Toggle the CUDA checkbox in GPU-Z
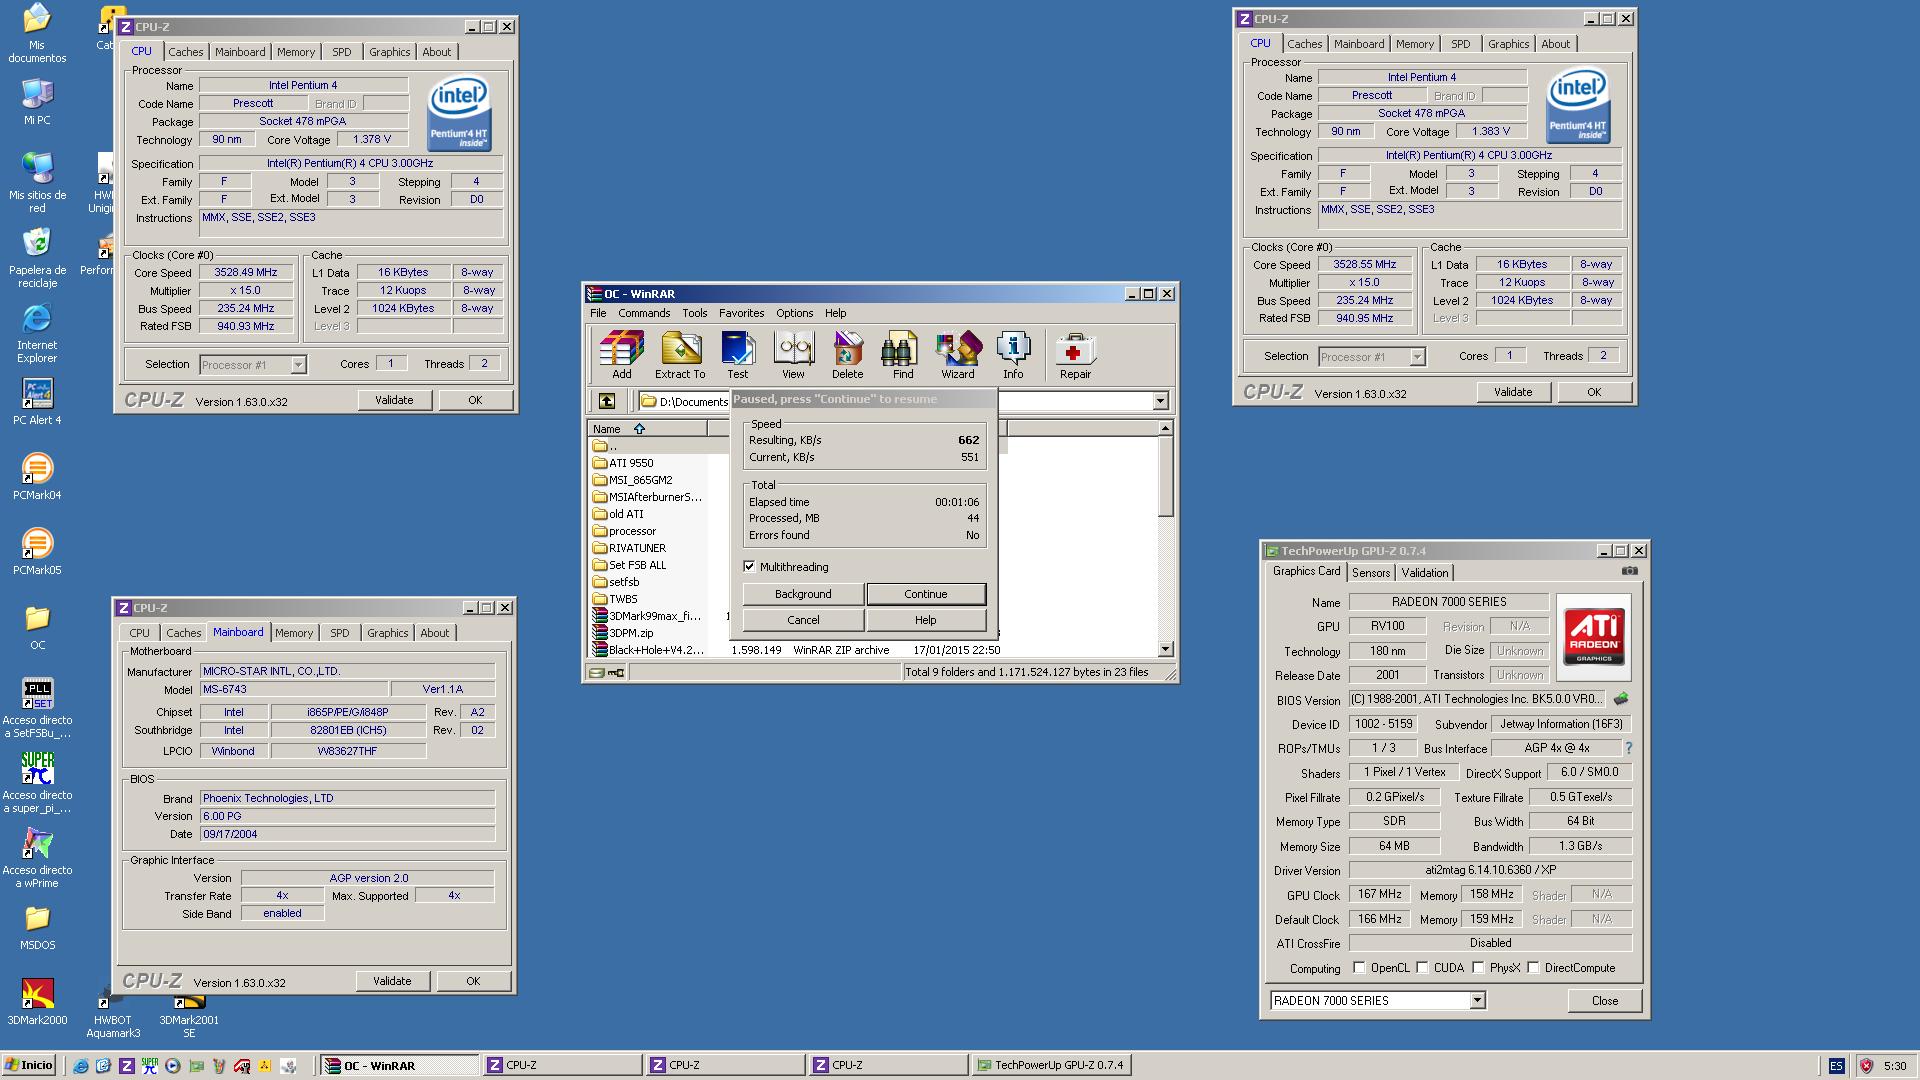This screenshot has width=1920, height=1080. [1422, 967]
